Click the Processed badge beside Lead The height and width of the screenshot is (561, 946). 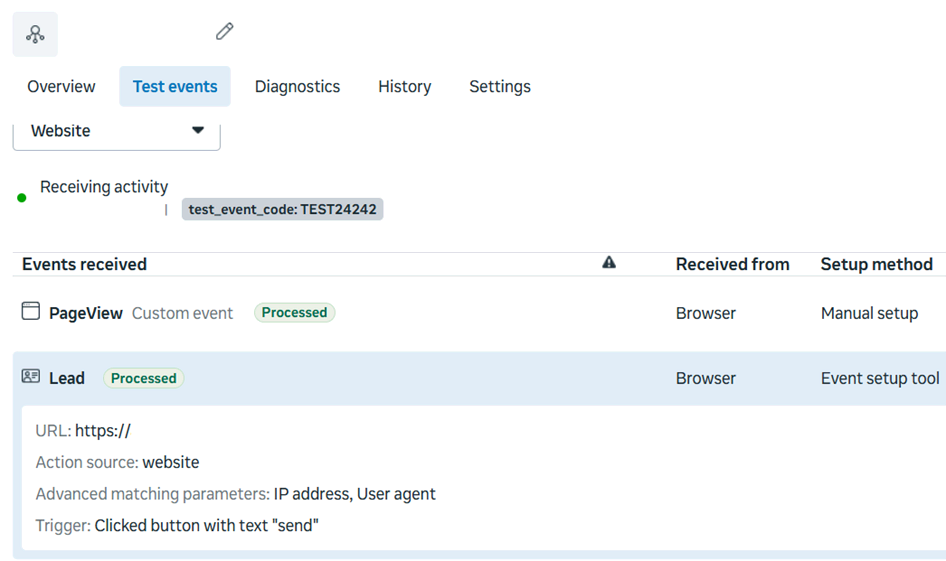pyautogui.click(x=144, y=378)
